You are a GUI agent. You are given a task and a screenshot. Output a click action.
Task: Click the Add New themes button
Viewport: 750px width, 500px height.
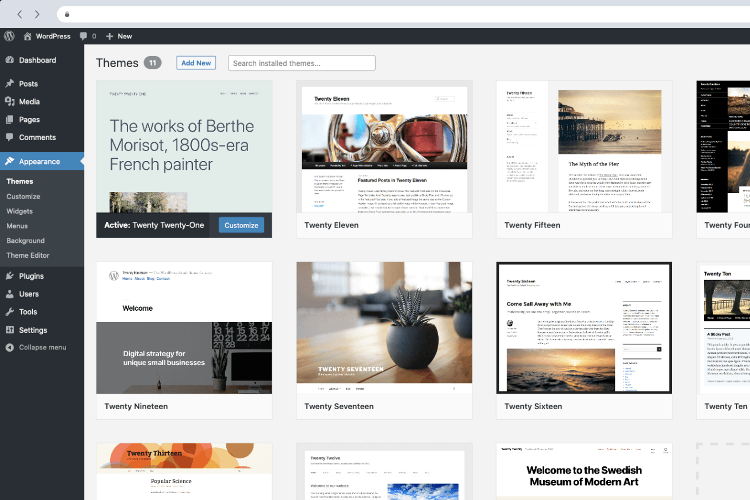pyautogui.click(x=196, y=63)
